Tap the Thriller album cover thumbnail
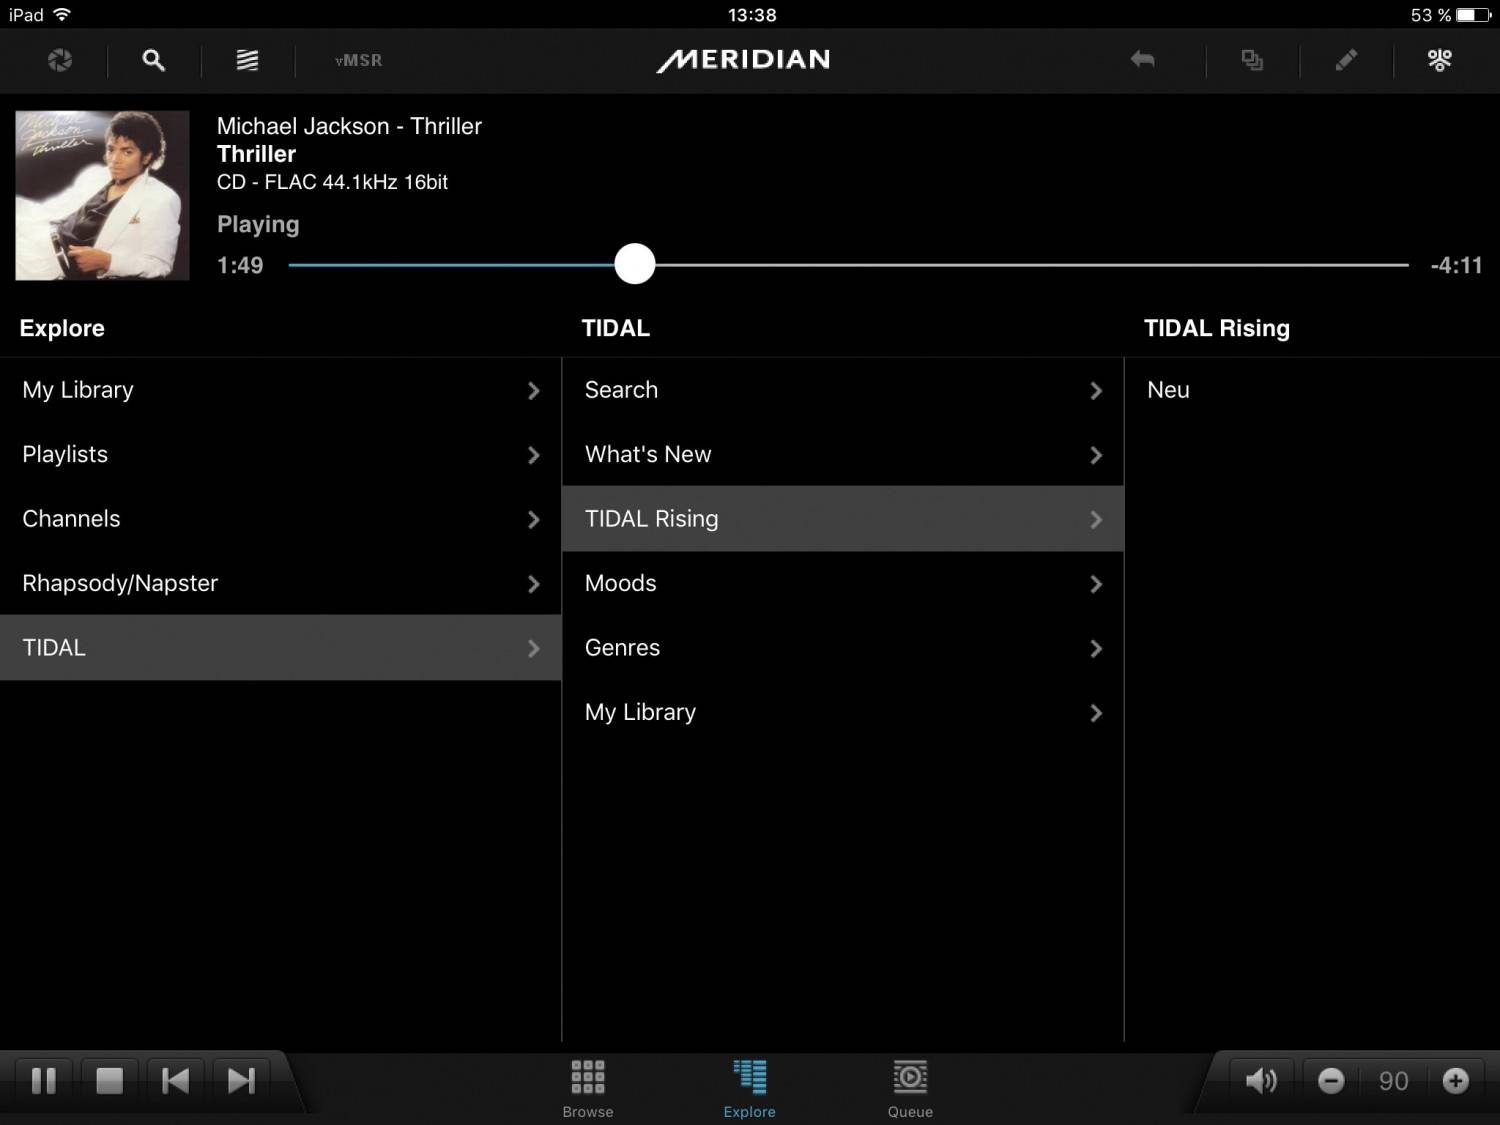Screen dimensions: 1500x1125 [102, 195]
